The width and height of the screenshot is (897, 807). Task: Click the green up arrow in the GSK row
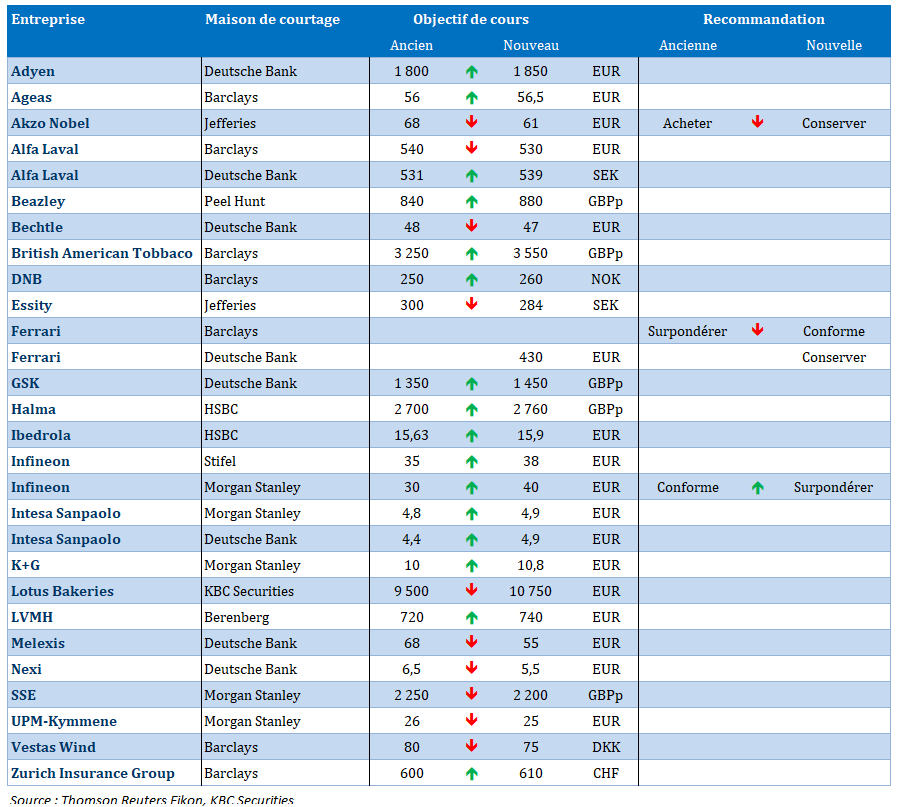471,384
